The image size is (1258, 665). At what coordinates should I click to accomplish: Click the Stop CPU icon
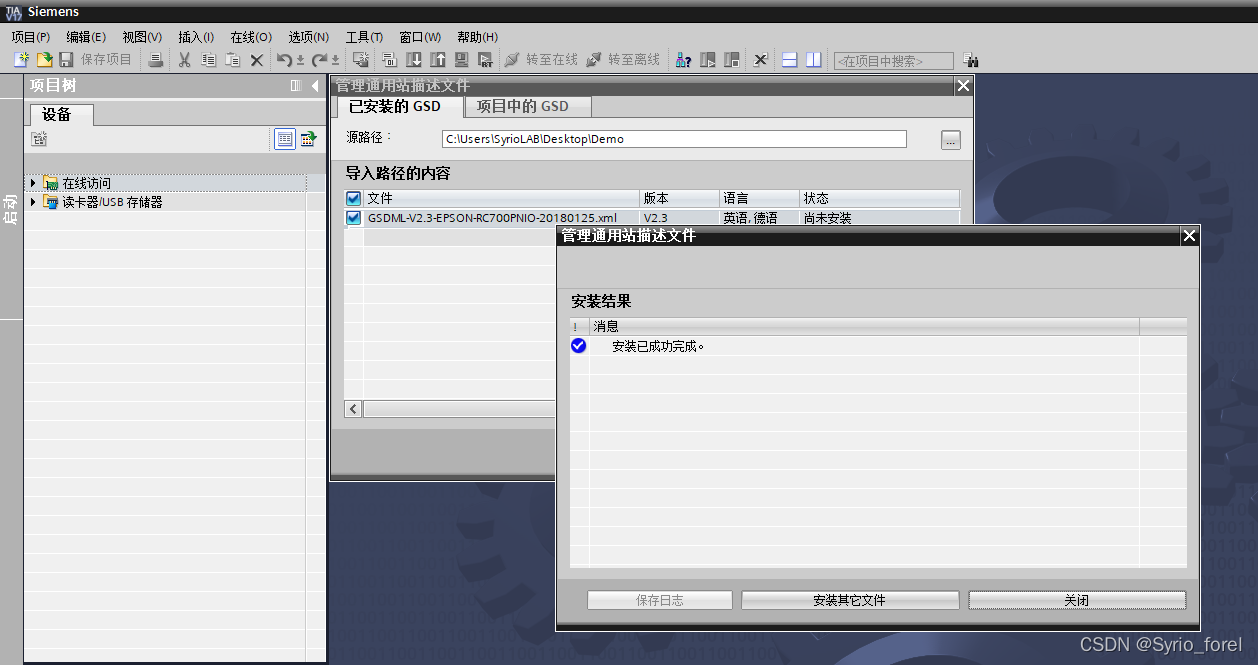click(732, 60)
